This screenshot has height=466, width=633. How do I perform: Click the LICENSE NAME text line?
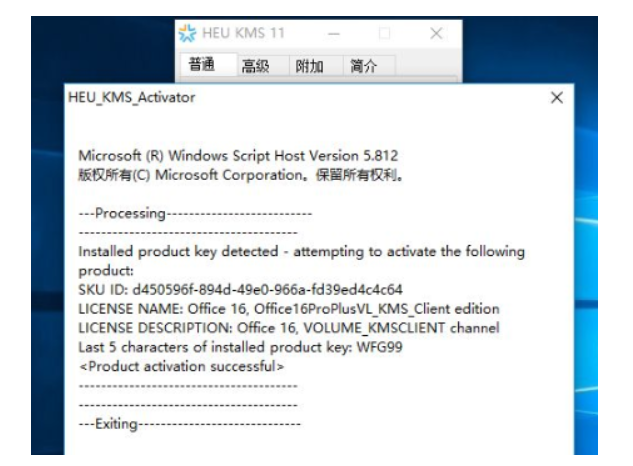click(x=289, y=309)
